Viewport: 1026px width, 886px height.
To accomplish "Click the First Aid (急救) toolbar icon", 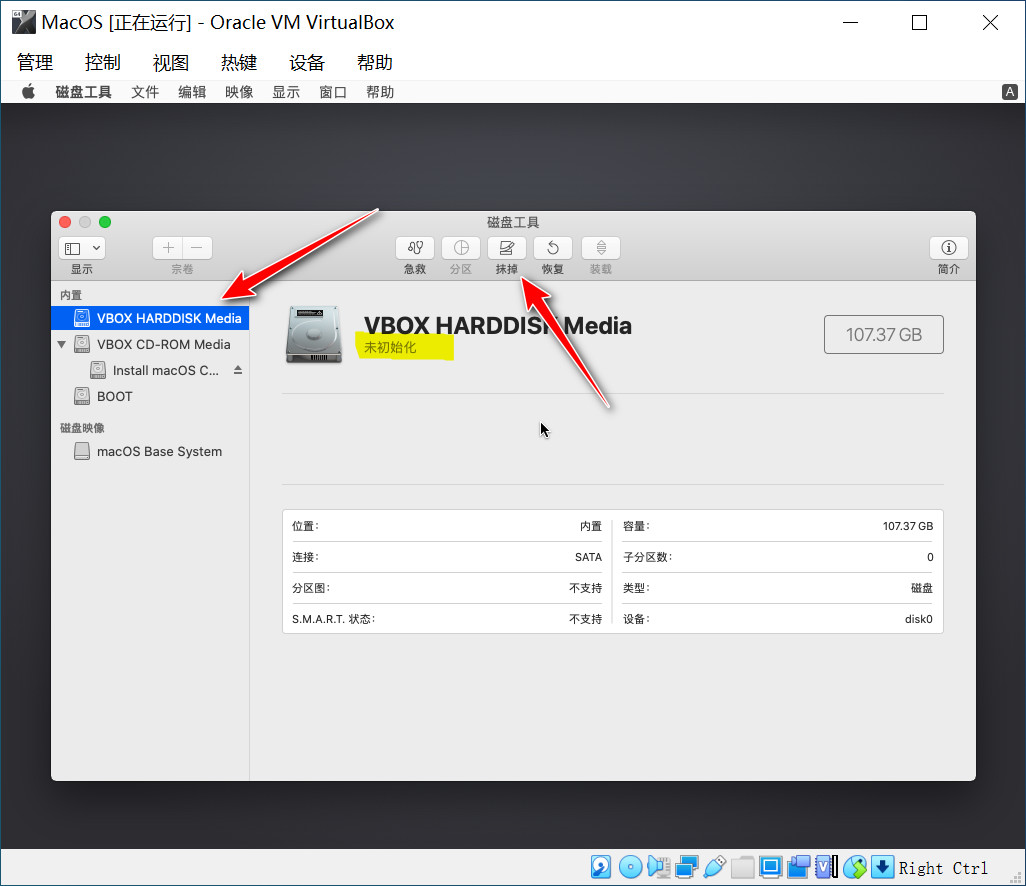I will pos(415,248).
